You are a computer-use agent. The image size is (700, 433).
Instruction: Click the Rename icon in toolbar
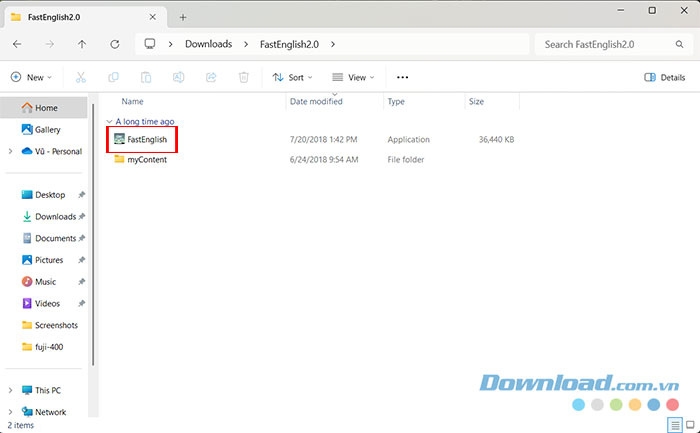point(179,77)
